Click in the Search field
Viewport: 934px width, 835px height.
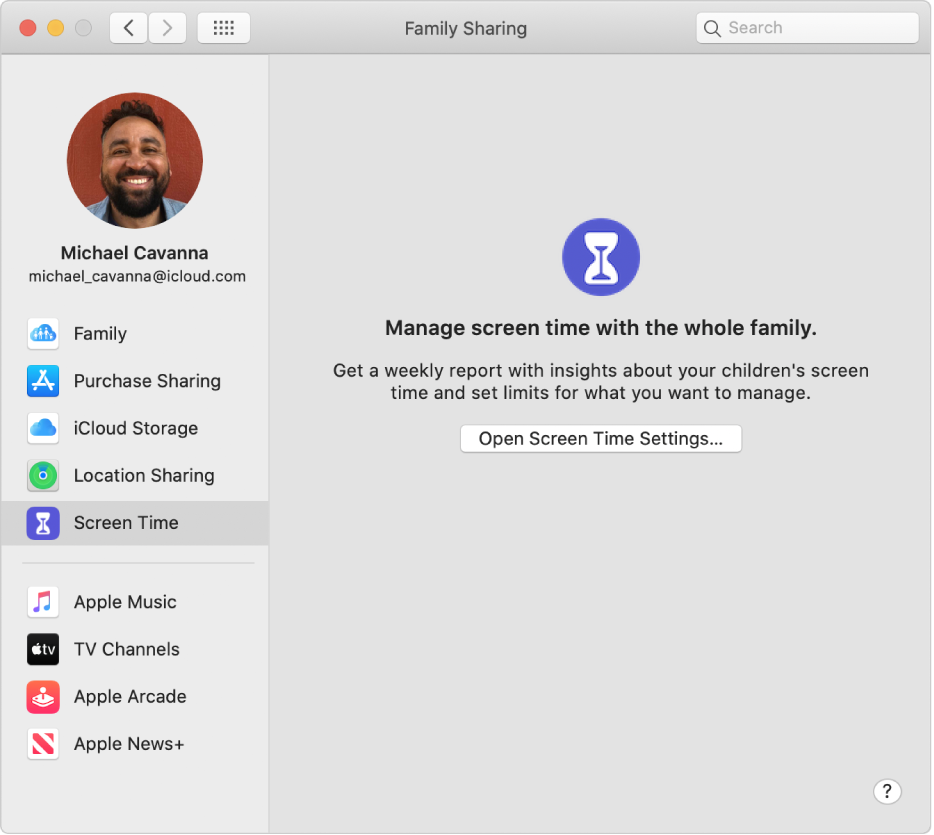[x=807, y=28]
